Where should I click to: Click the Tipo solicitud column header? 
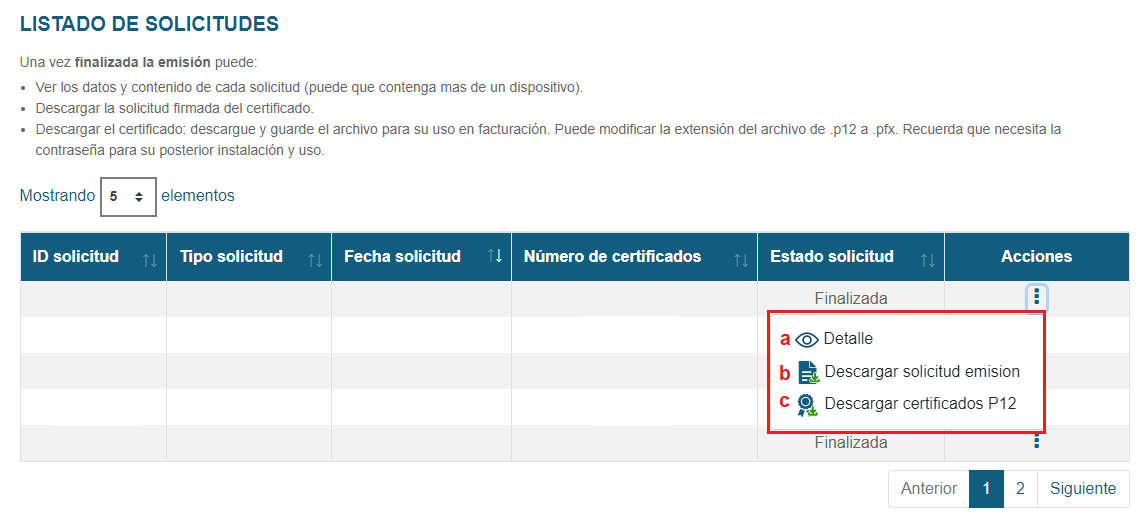[249, 257]
